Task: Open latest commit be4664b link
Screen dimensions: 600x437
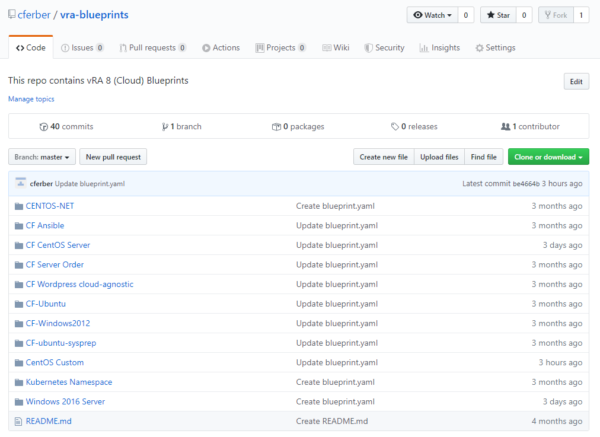Action: 526,184
